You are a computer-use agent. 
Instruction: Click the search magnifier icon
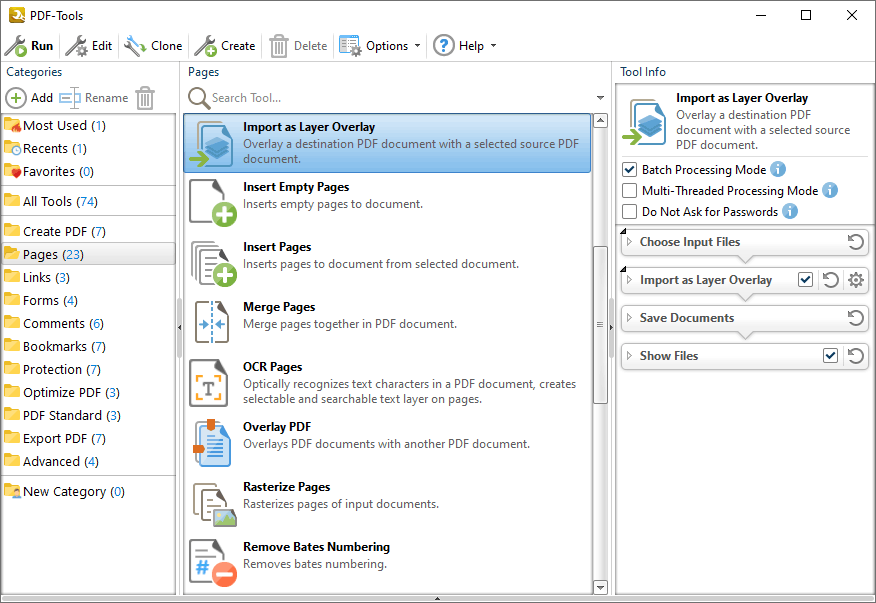coord(198,98)
